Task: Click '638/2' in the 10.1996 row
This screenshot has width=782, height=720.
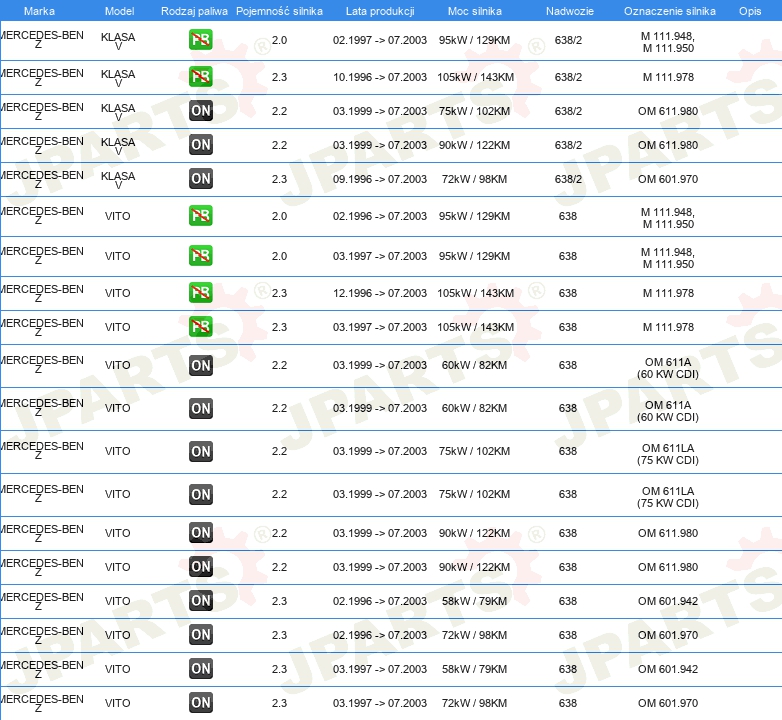Action: point(568,77)
